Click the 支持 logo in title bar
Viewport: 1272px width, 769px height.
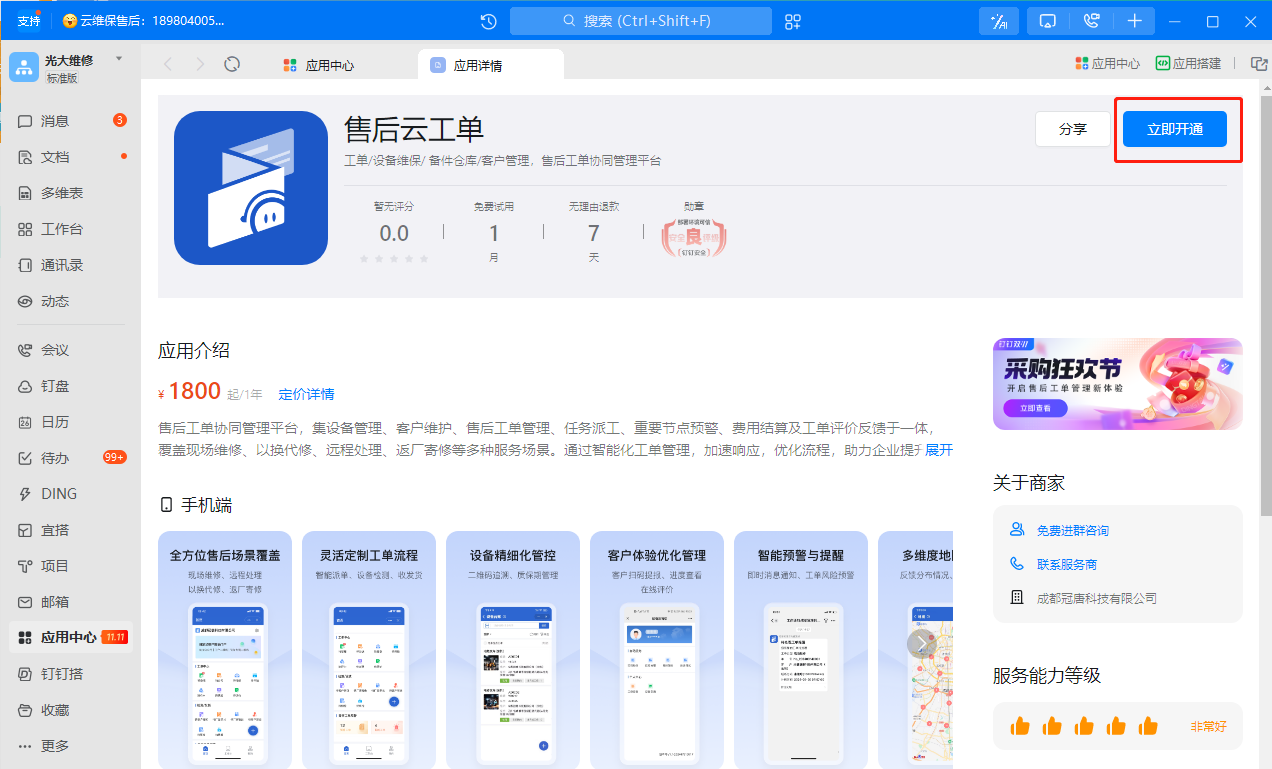click(x=28, y=21)
